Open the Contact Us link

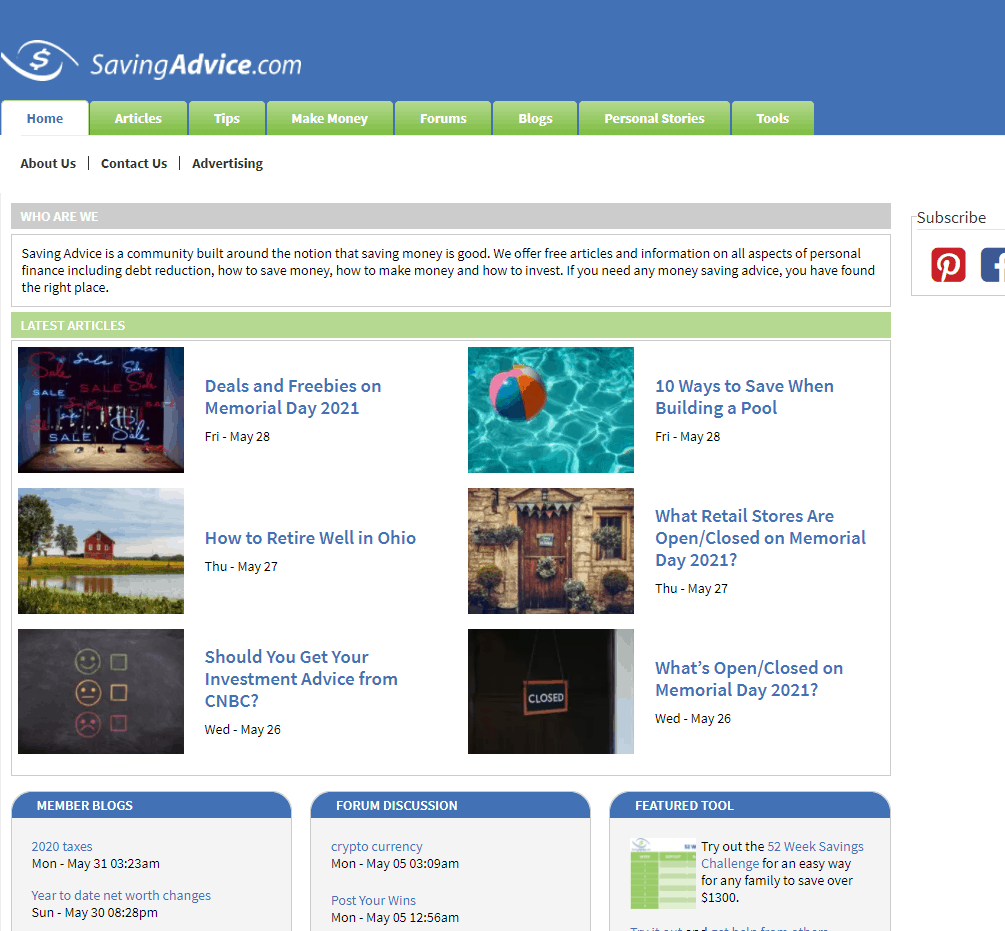pyautogui.click(x=134, y=163)
